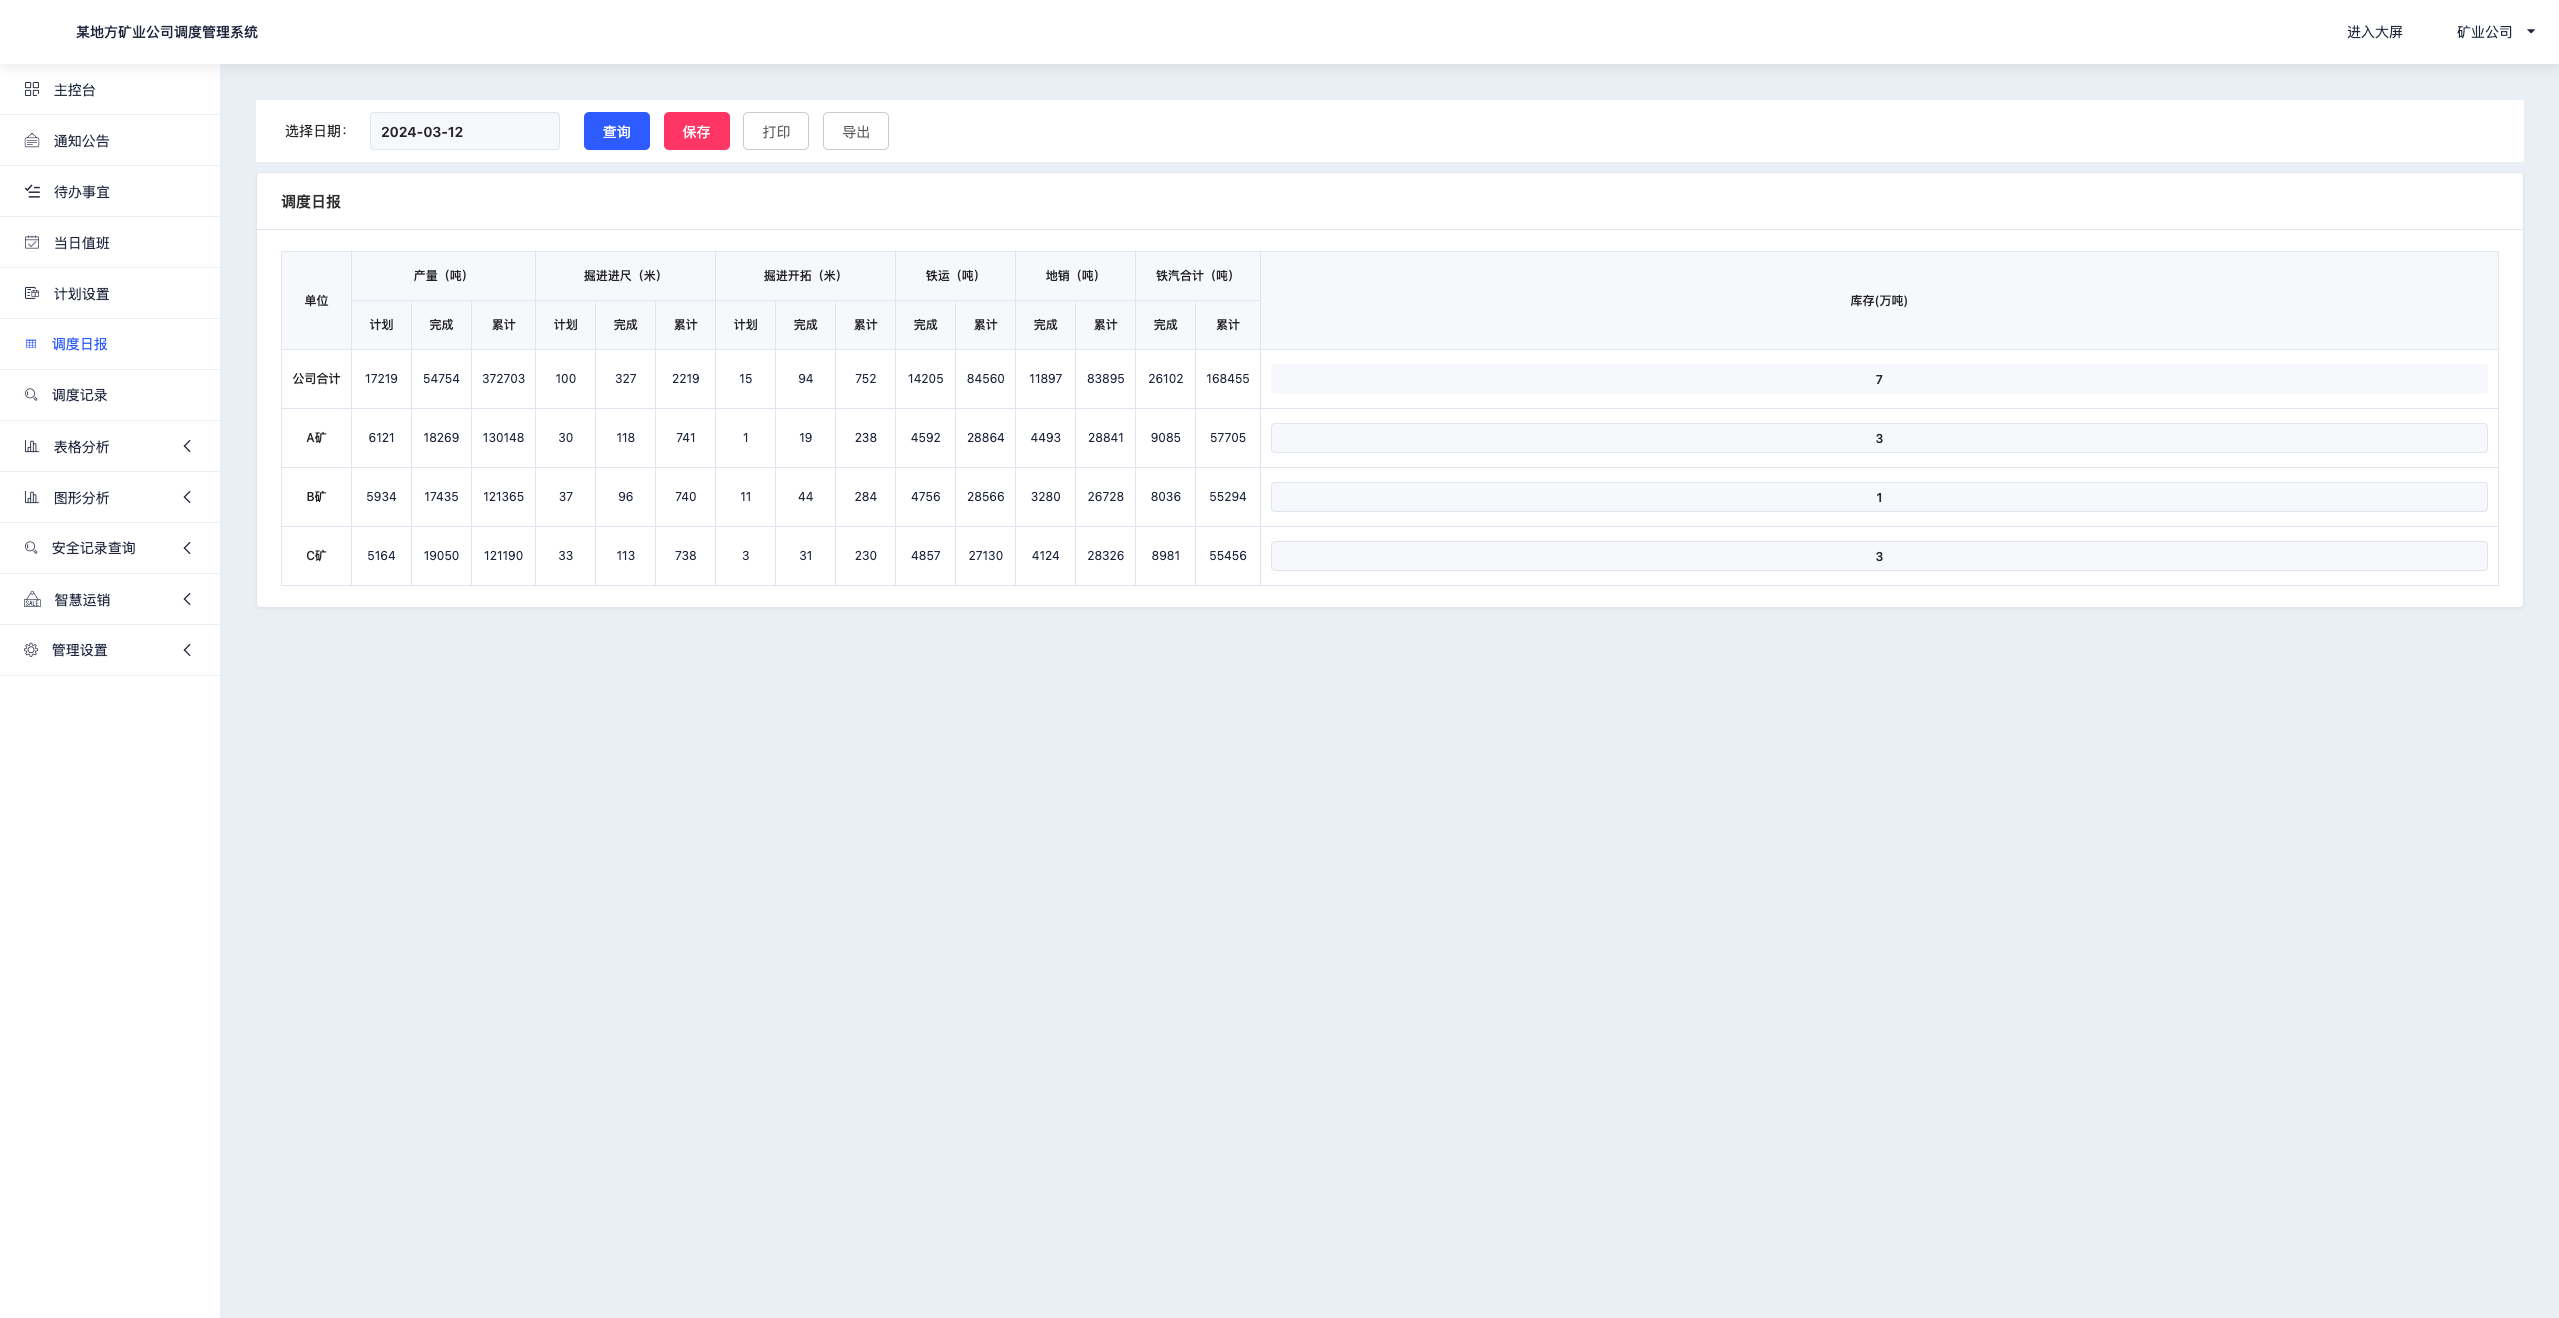The image size is (2559, 1318).
Task: Click the 单位 column header
Action: pyautogui.click(x=316, y=301)
